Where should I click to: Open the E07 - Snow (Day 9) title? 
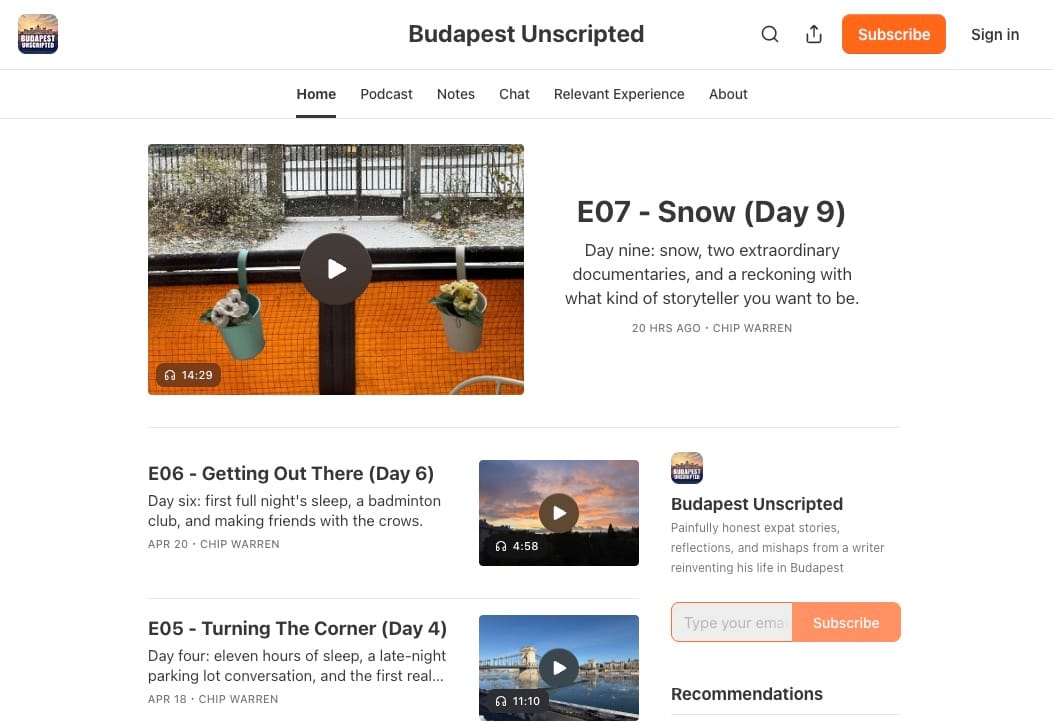click(x=711, y=212)
